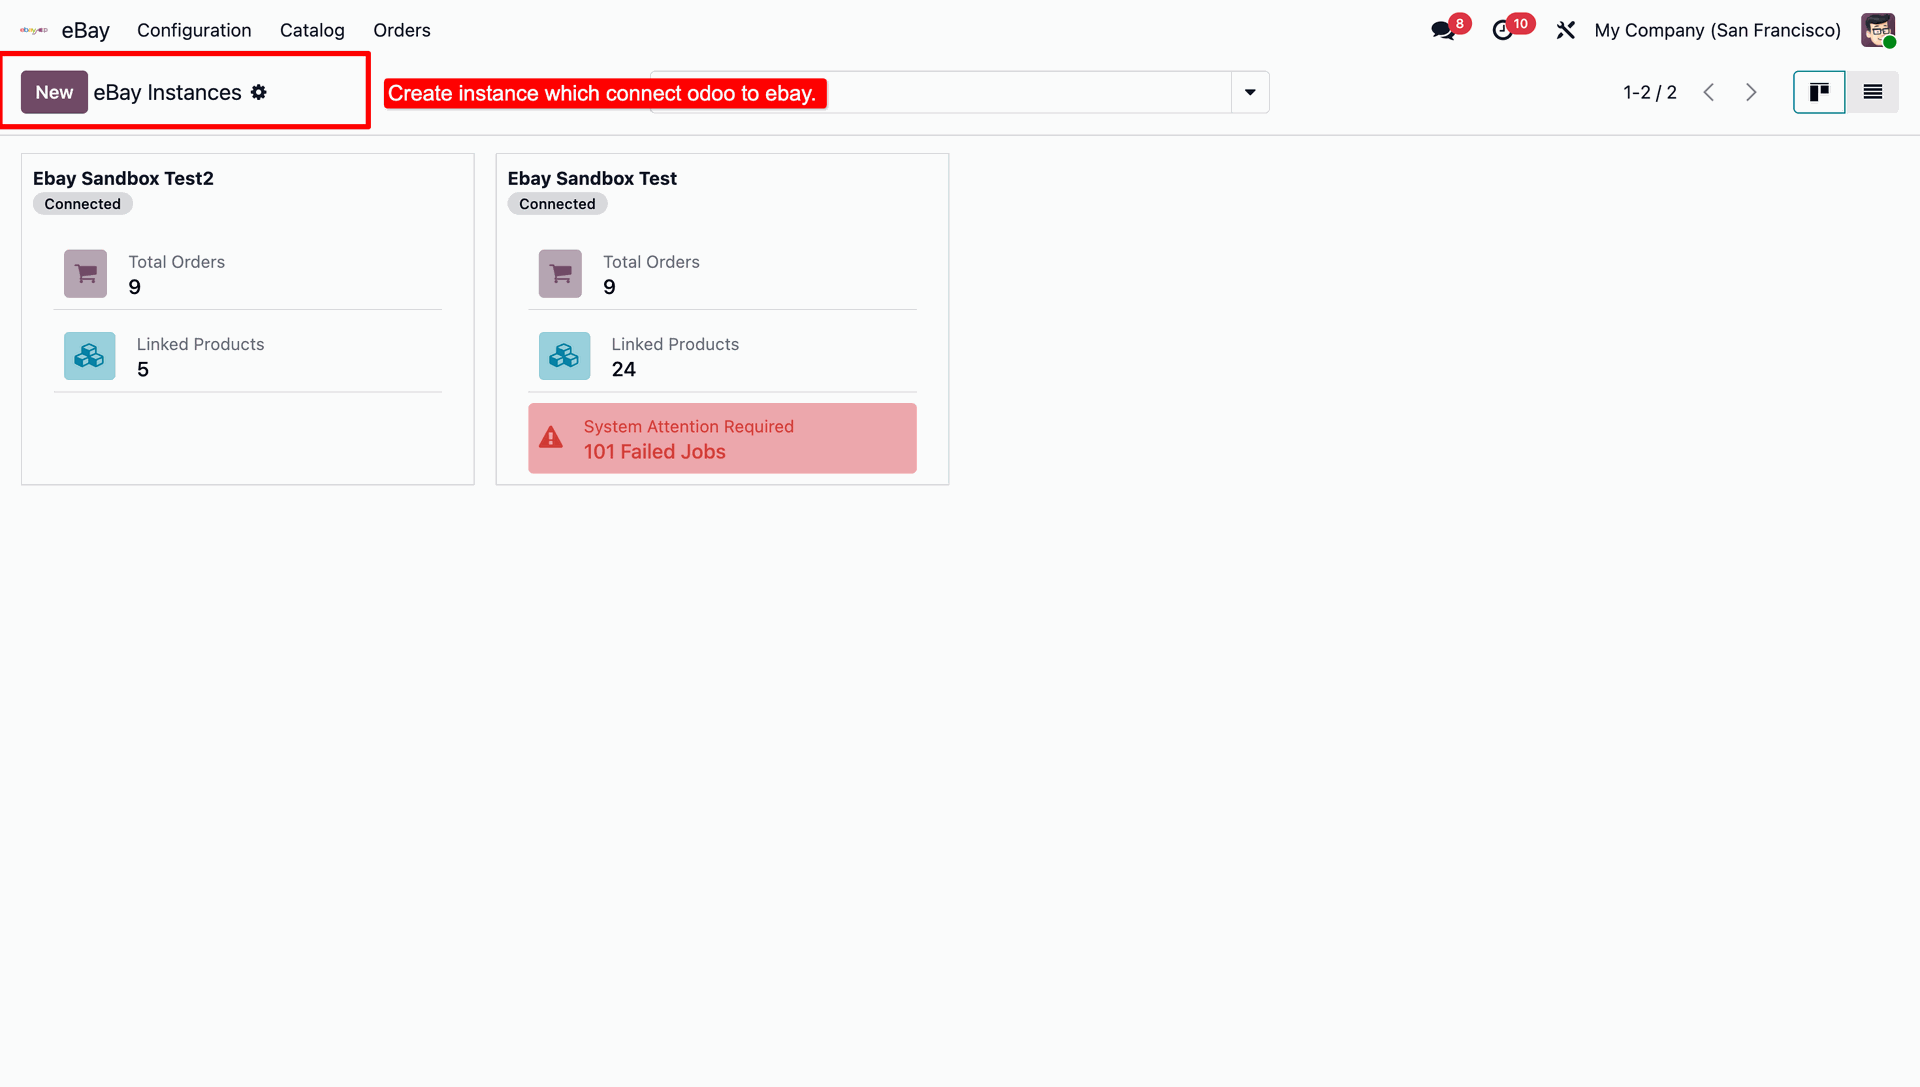The image size is (1920, 1087).
Task: Open Ebay Sandbox Test2 card title
Action: click(123, 178)
